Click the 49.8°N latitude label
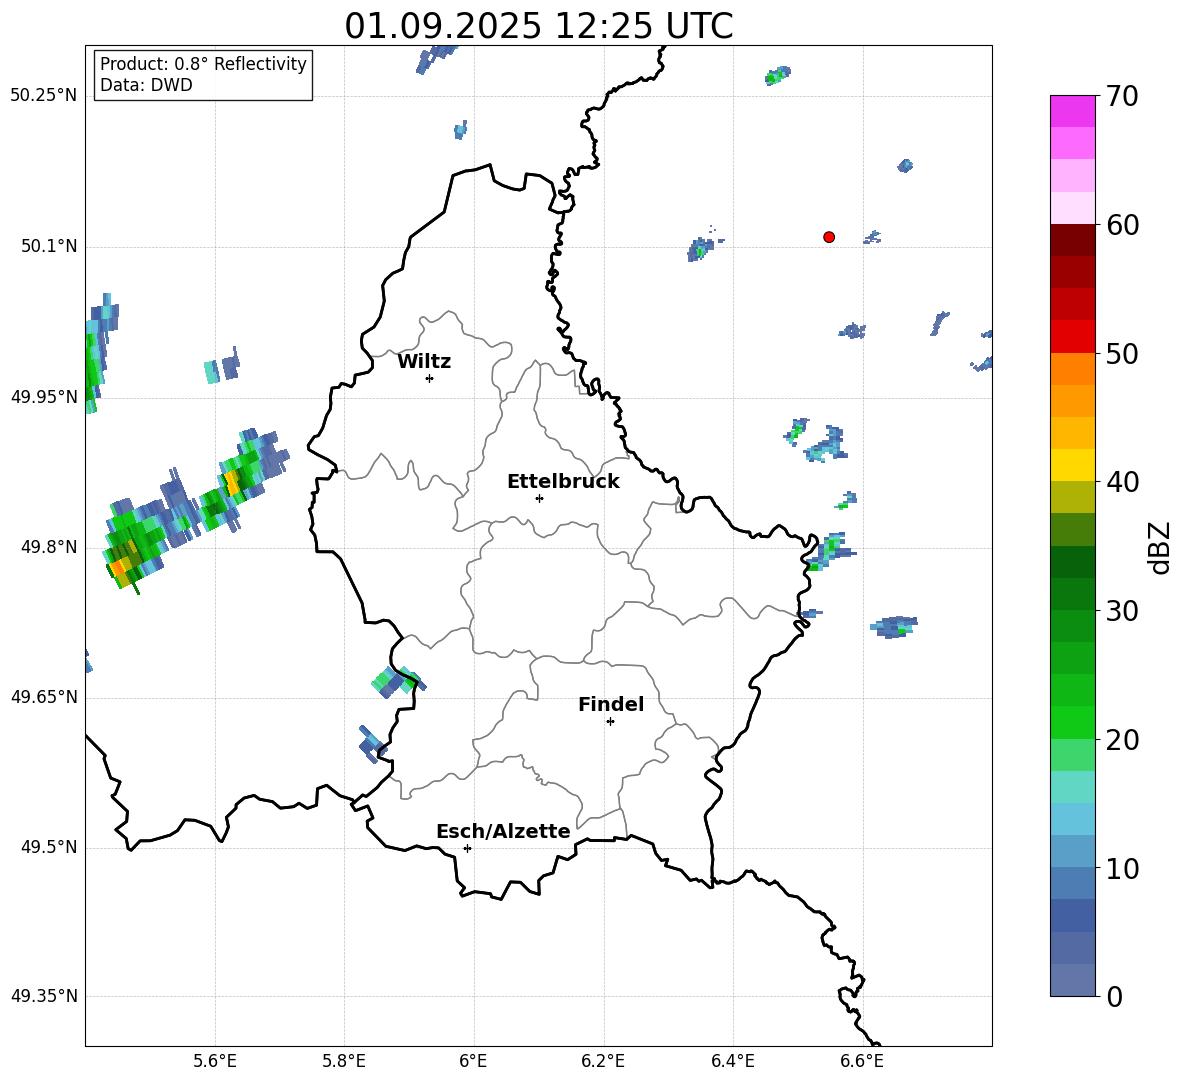 [x=48, y=547]
